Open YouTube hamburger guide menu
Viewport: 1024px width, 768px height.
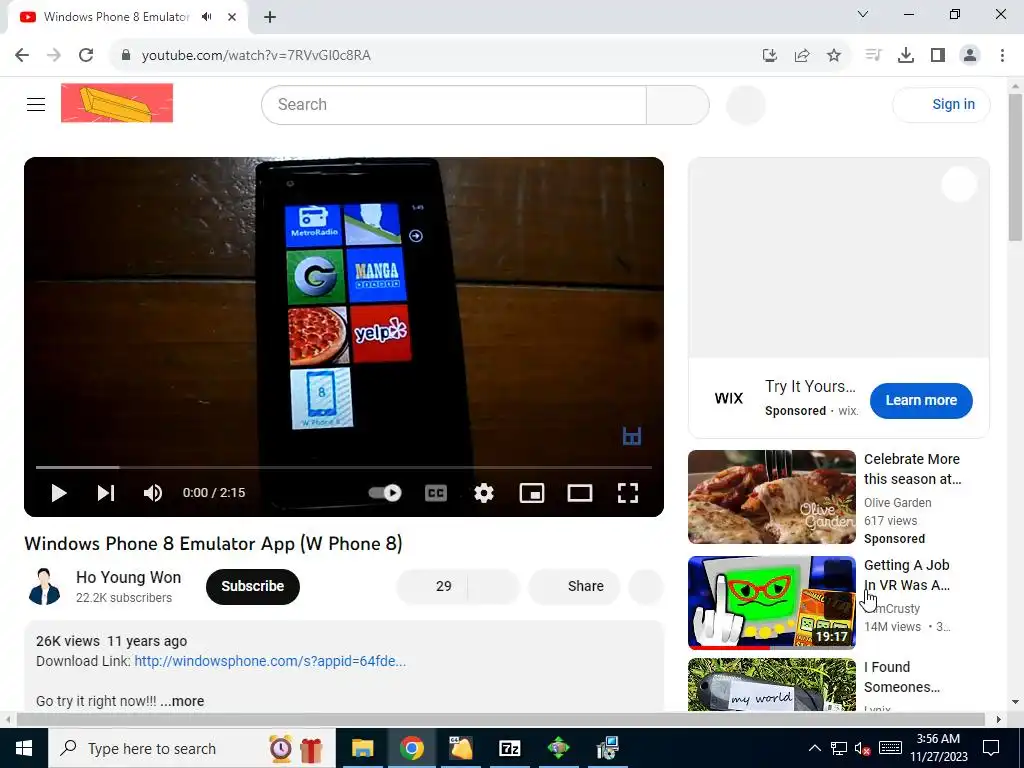[36, 104]
